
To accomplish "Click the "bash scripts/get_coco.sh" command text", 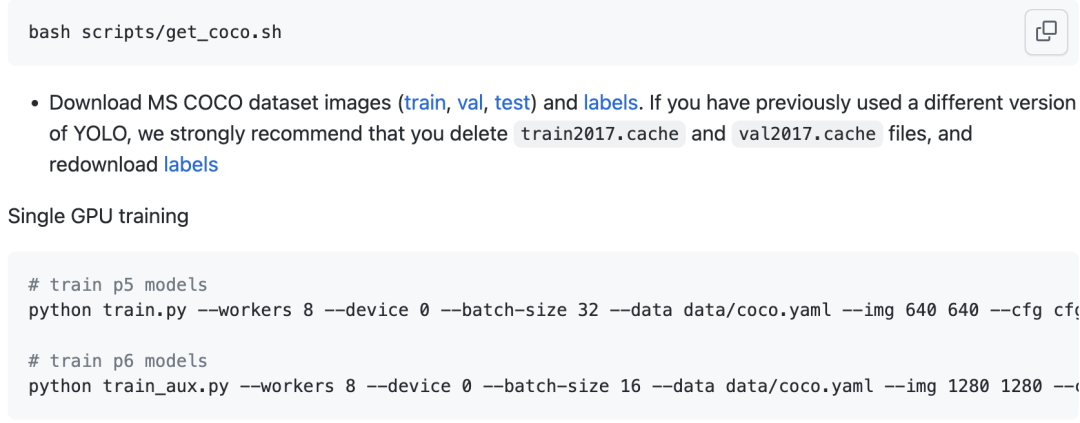I will point(155,32).
